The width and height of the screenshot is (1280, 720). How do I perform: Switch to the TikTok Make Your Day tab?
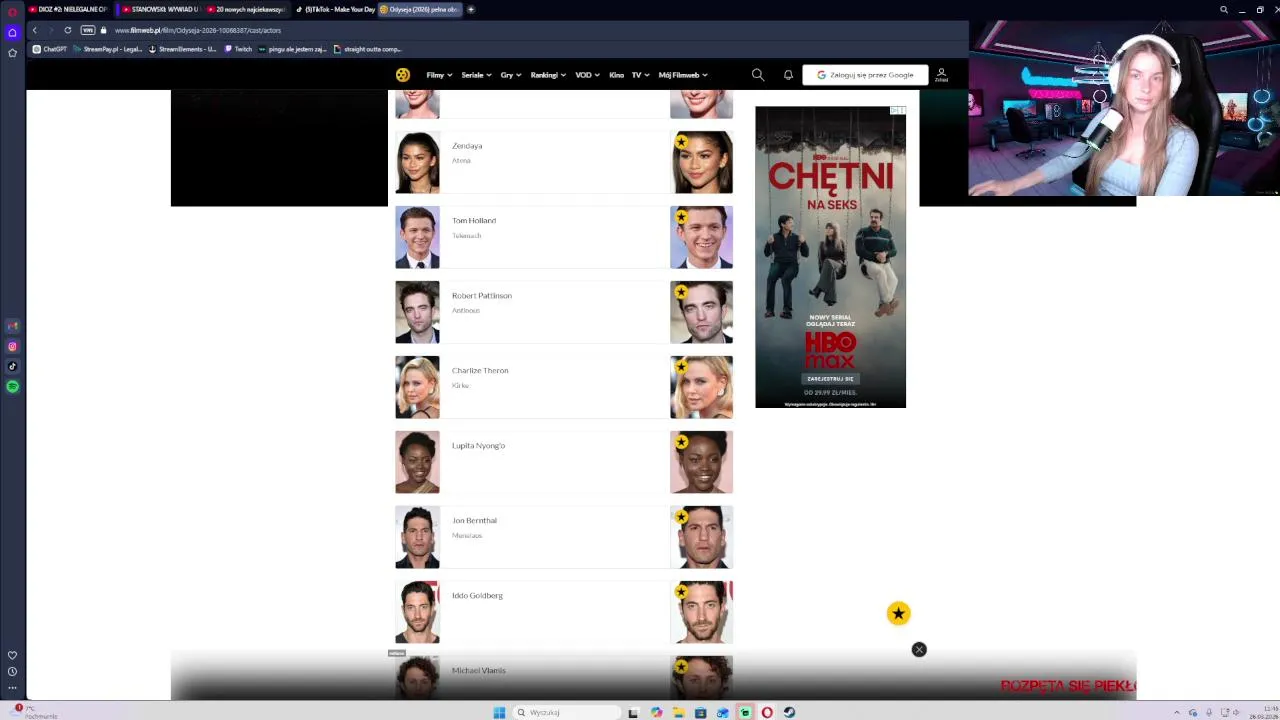click(335, 9)
